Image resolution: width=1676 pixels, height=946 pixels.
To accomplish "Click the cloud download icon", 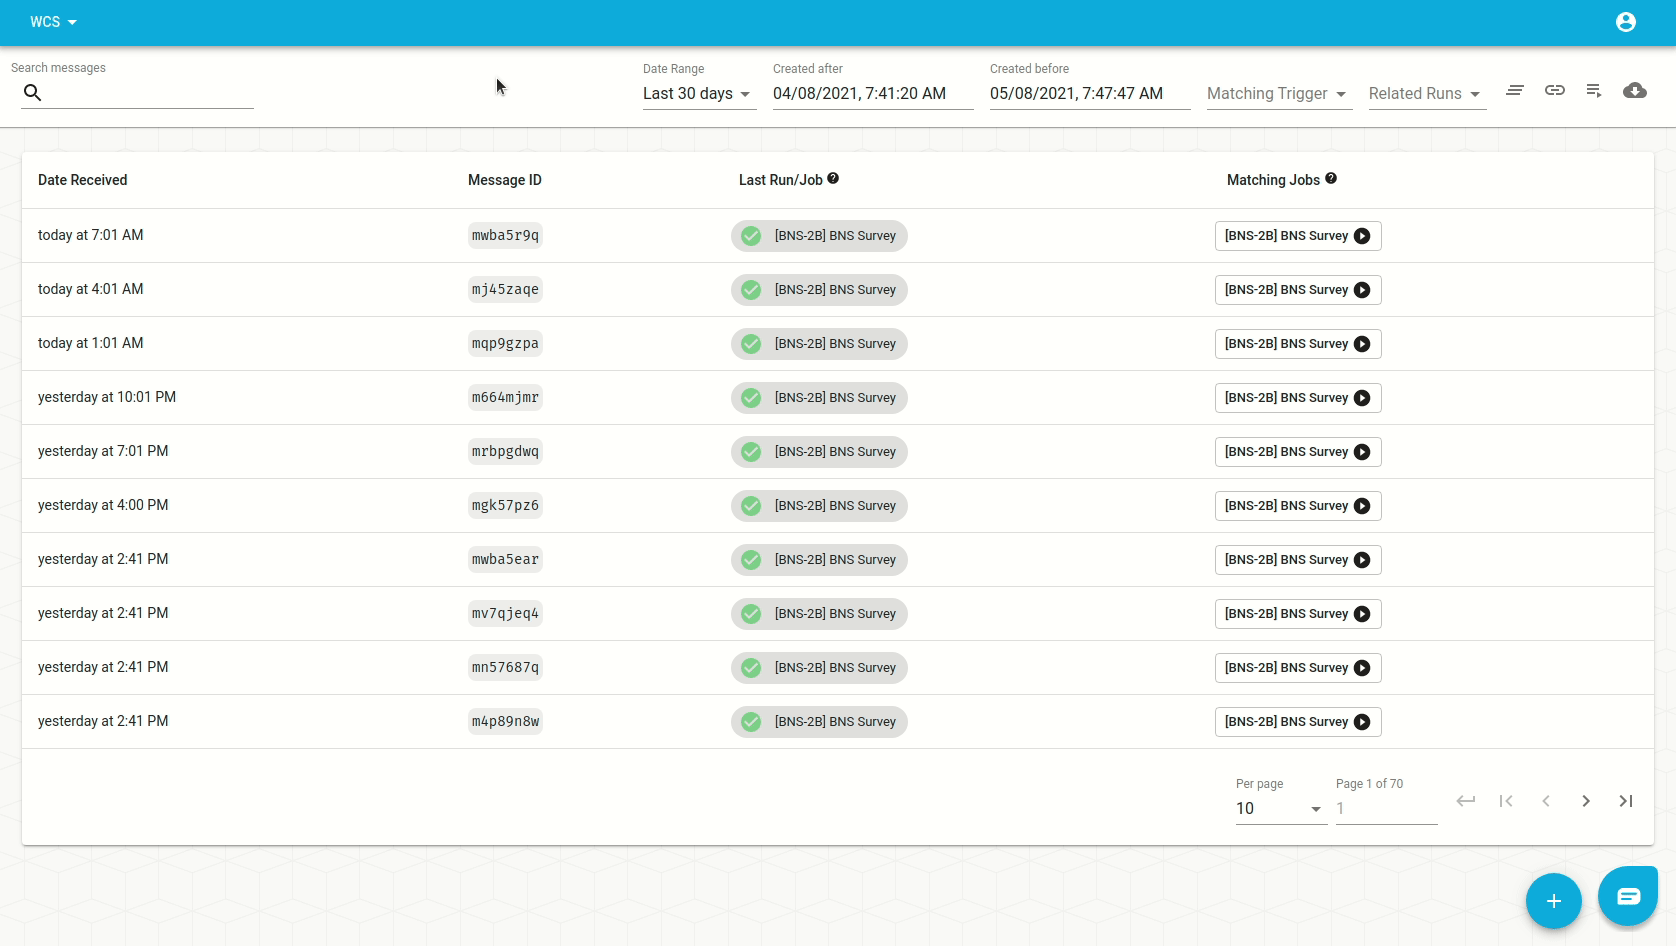I will click(x=1635, y=91).
